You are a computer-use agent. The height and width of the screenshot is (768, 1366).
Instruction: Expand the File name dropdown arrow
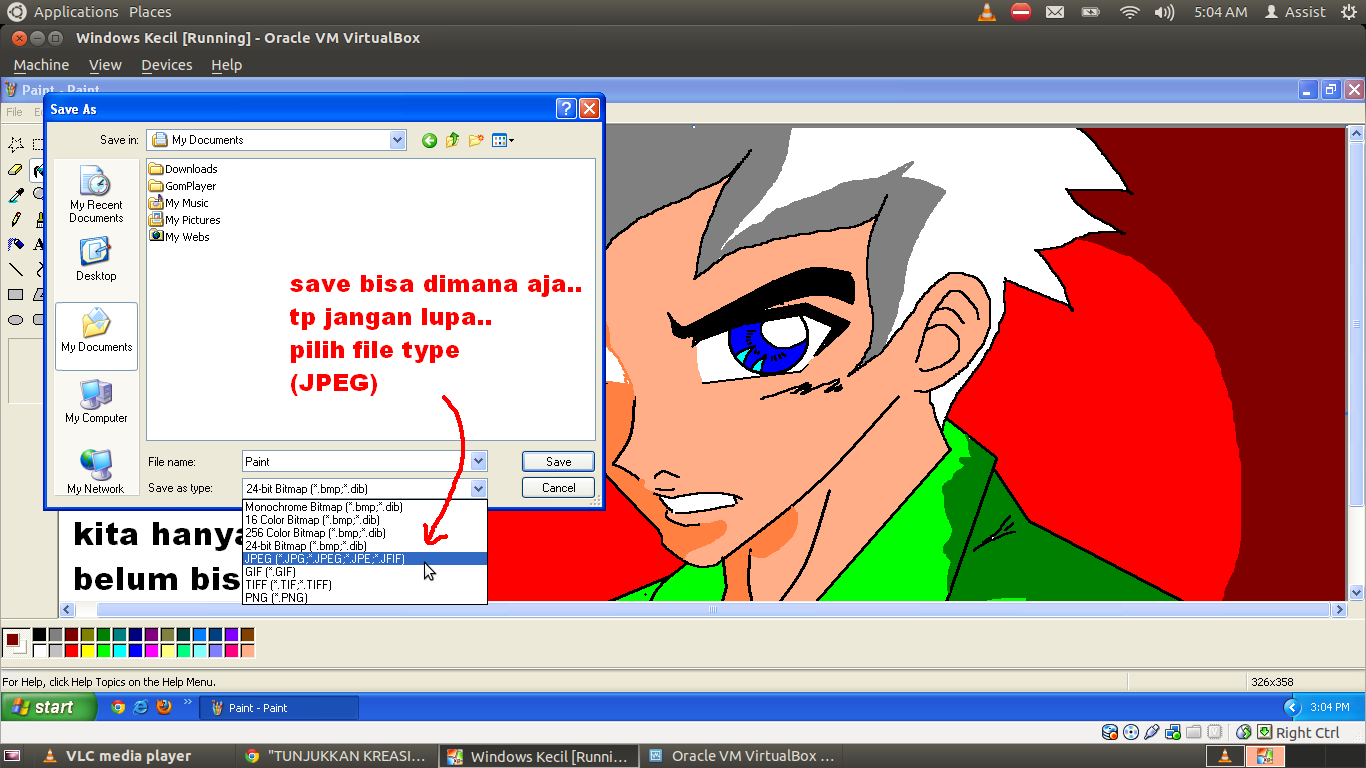tap(478, 461)
